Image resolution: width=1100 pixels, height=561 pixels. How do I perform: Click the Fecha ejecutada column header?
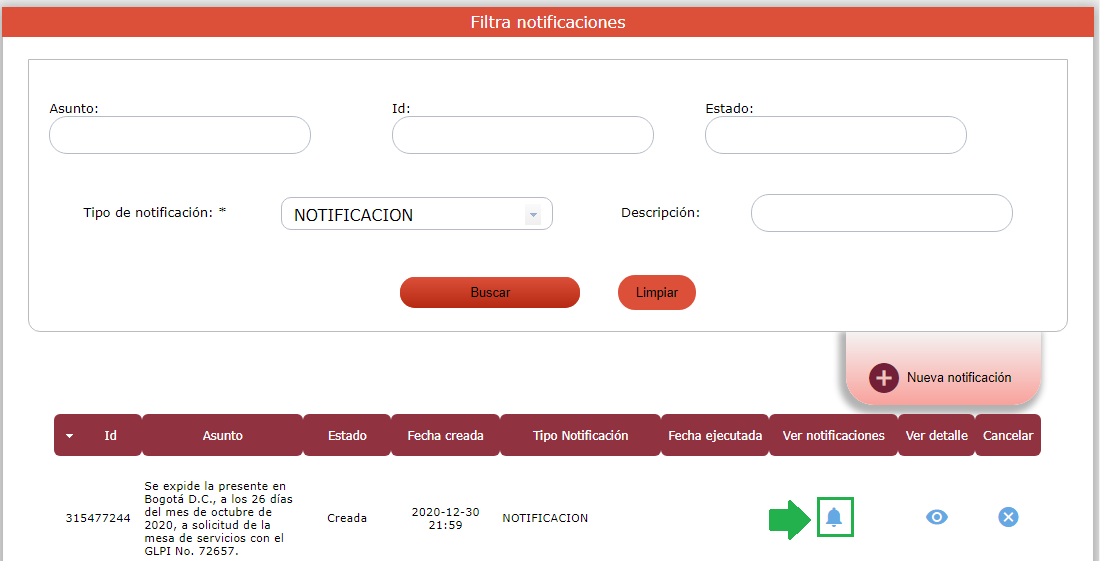pyautogui.click(x=714, y=436)
